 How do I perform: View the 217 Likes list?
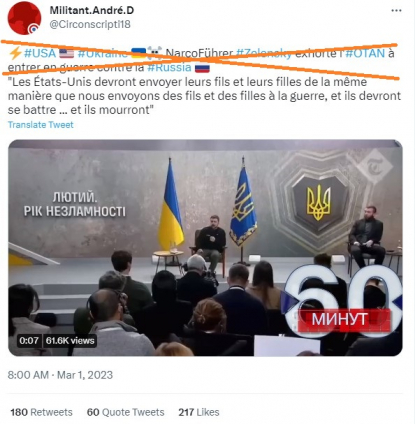click(199, 412)
